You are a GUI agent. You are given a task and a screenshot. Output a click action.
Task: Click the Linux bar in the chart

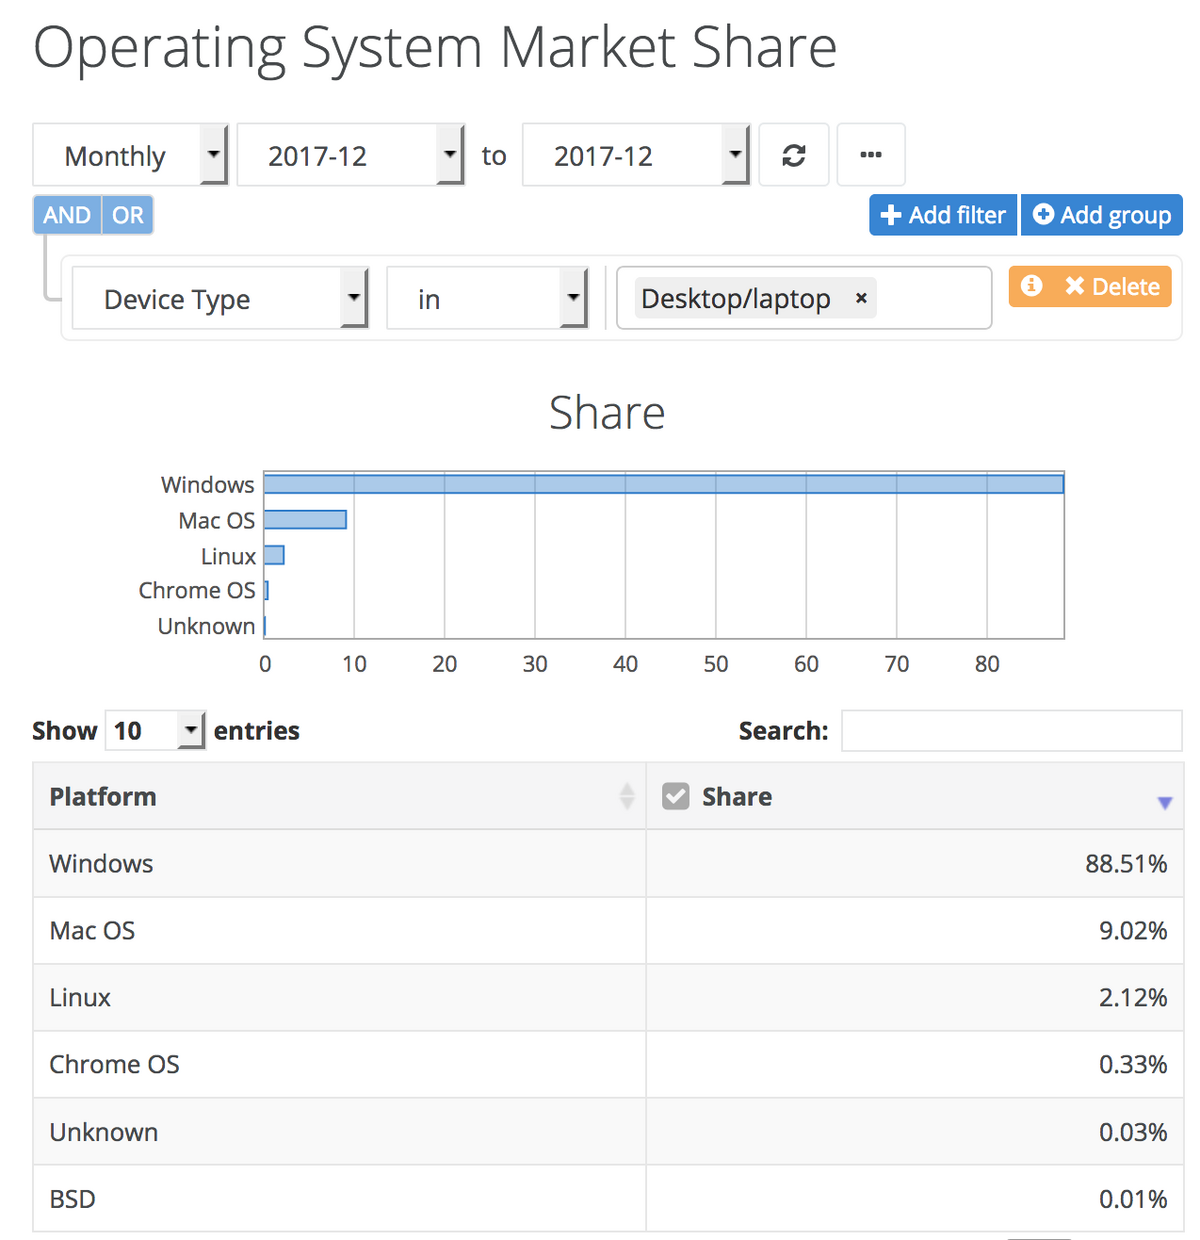(x=274, y=555)
